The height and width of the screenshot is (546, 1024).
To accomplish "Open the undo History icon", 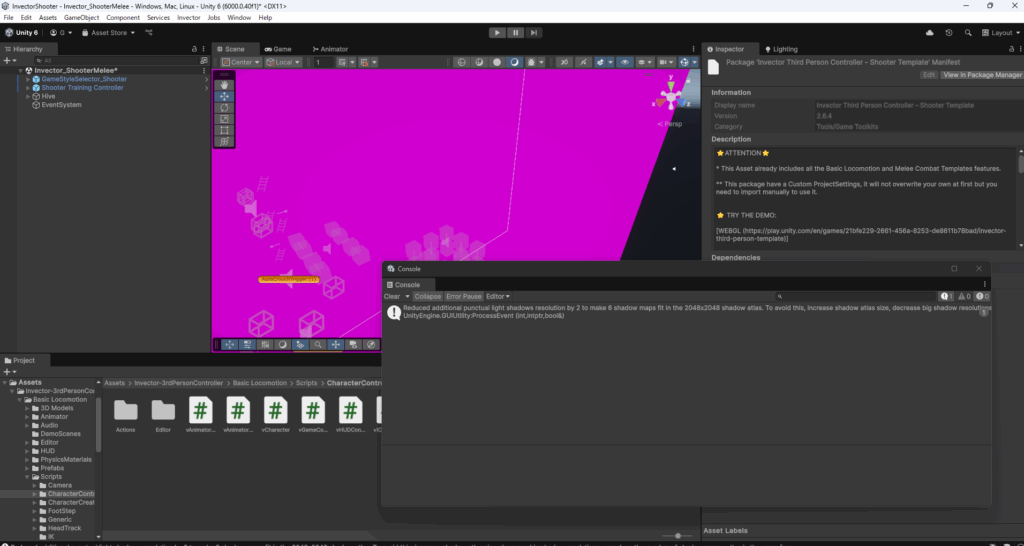I will [949, 33].
